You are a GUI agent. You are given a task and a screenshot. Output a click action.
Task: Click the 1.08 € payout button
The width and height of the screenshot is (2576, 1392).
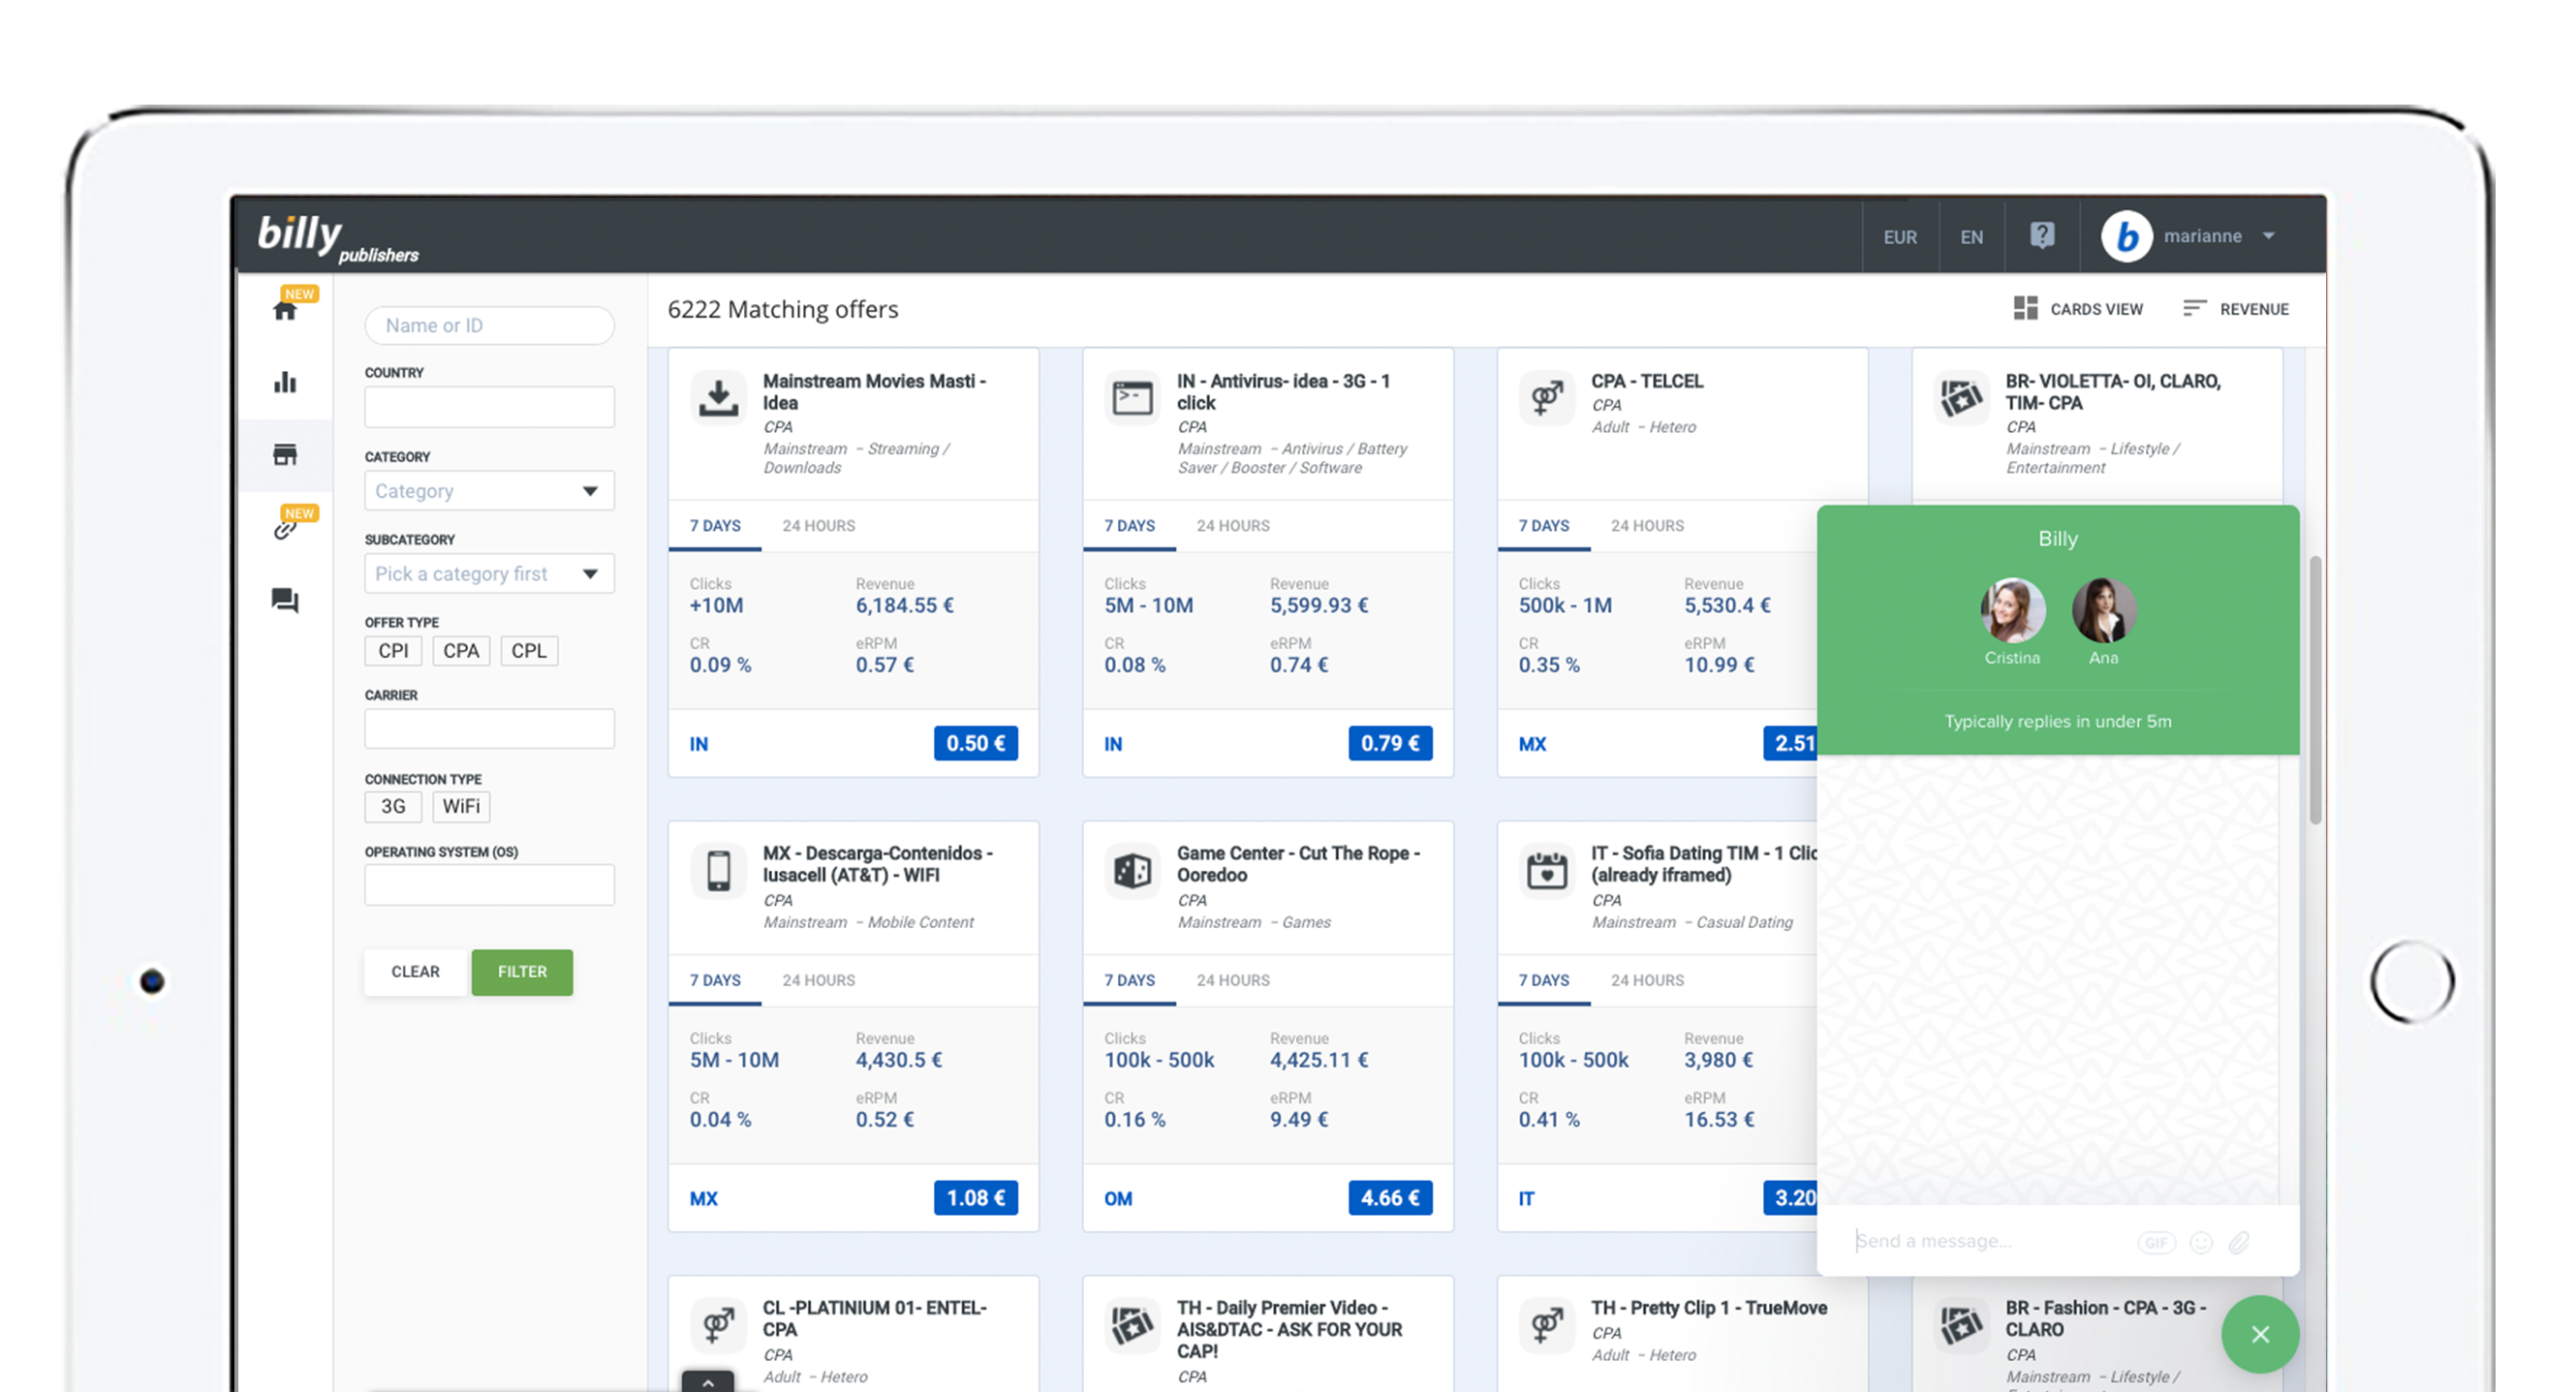976,1198
